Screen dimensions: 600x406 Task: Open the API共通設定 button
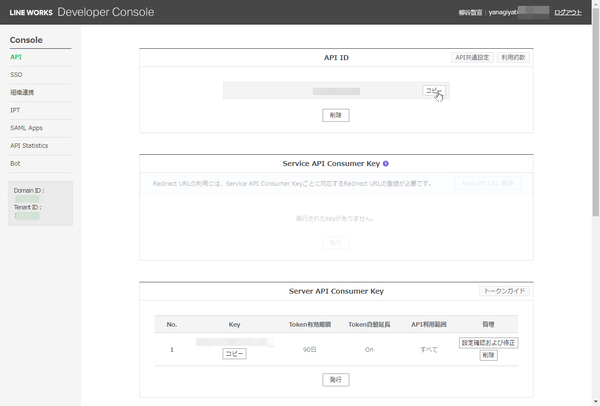[x=472, y=57]
